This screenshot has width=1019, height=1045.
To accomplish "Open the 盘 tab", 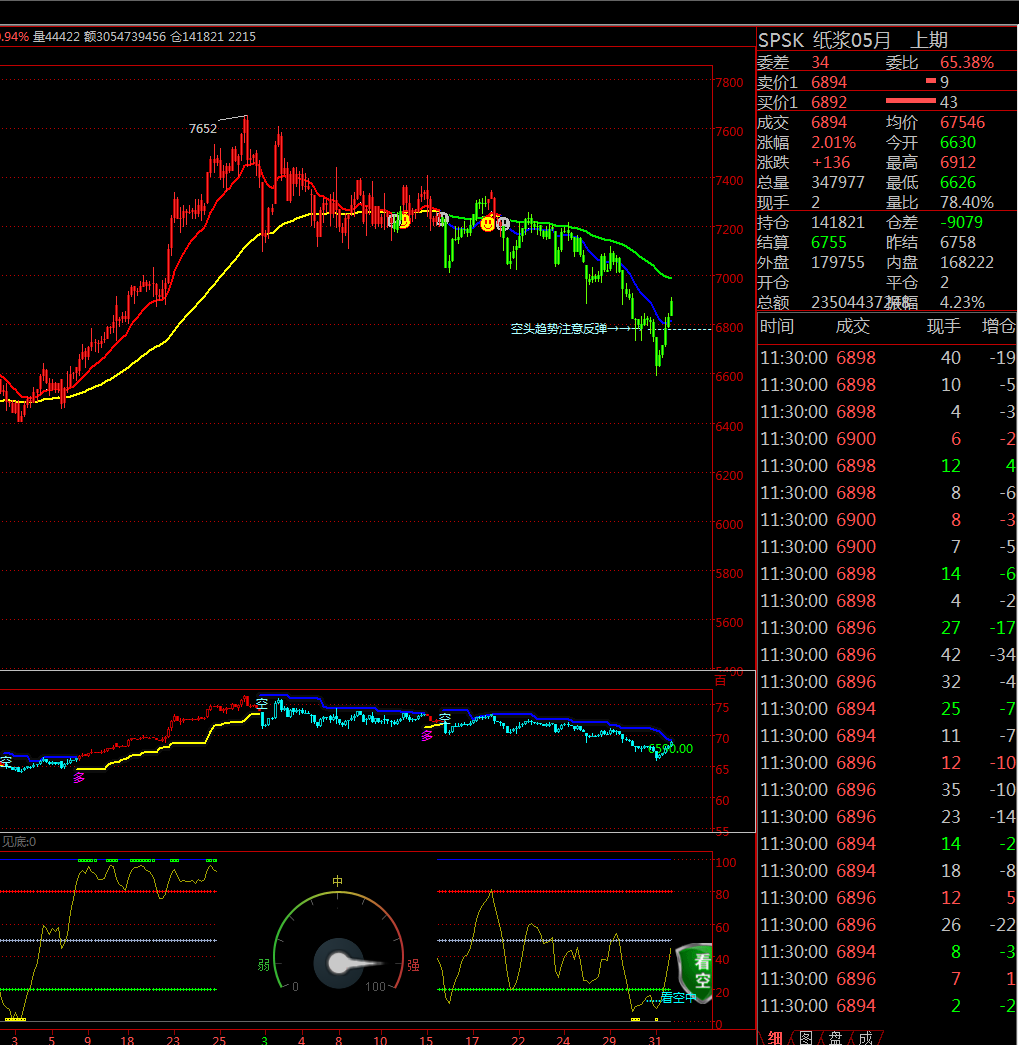I will 835,1038.
